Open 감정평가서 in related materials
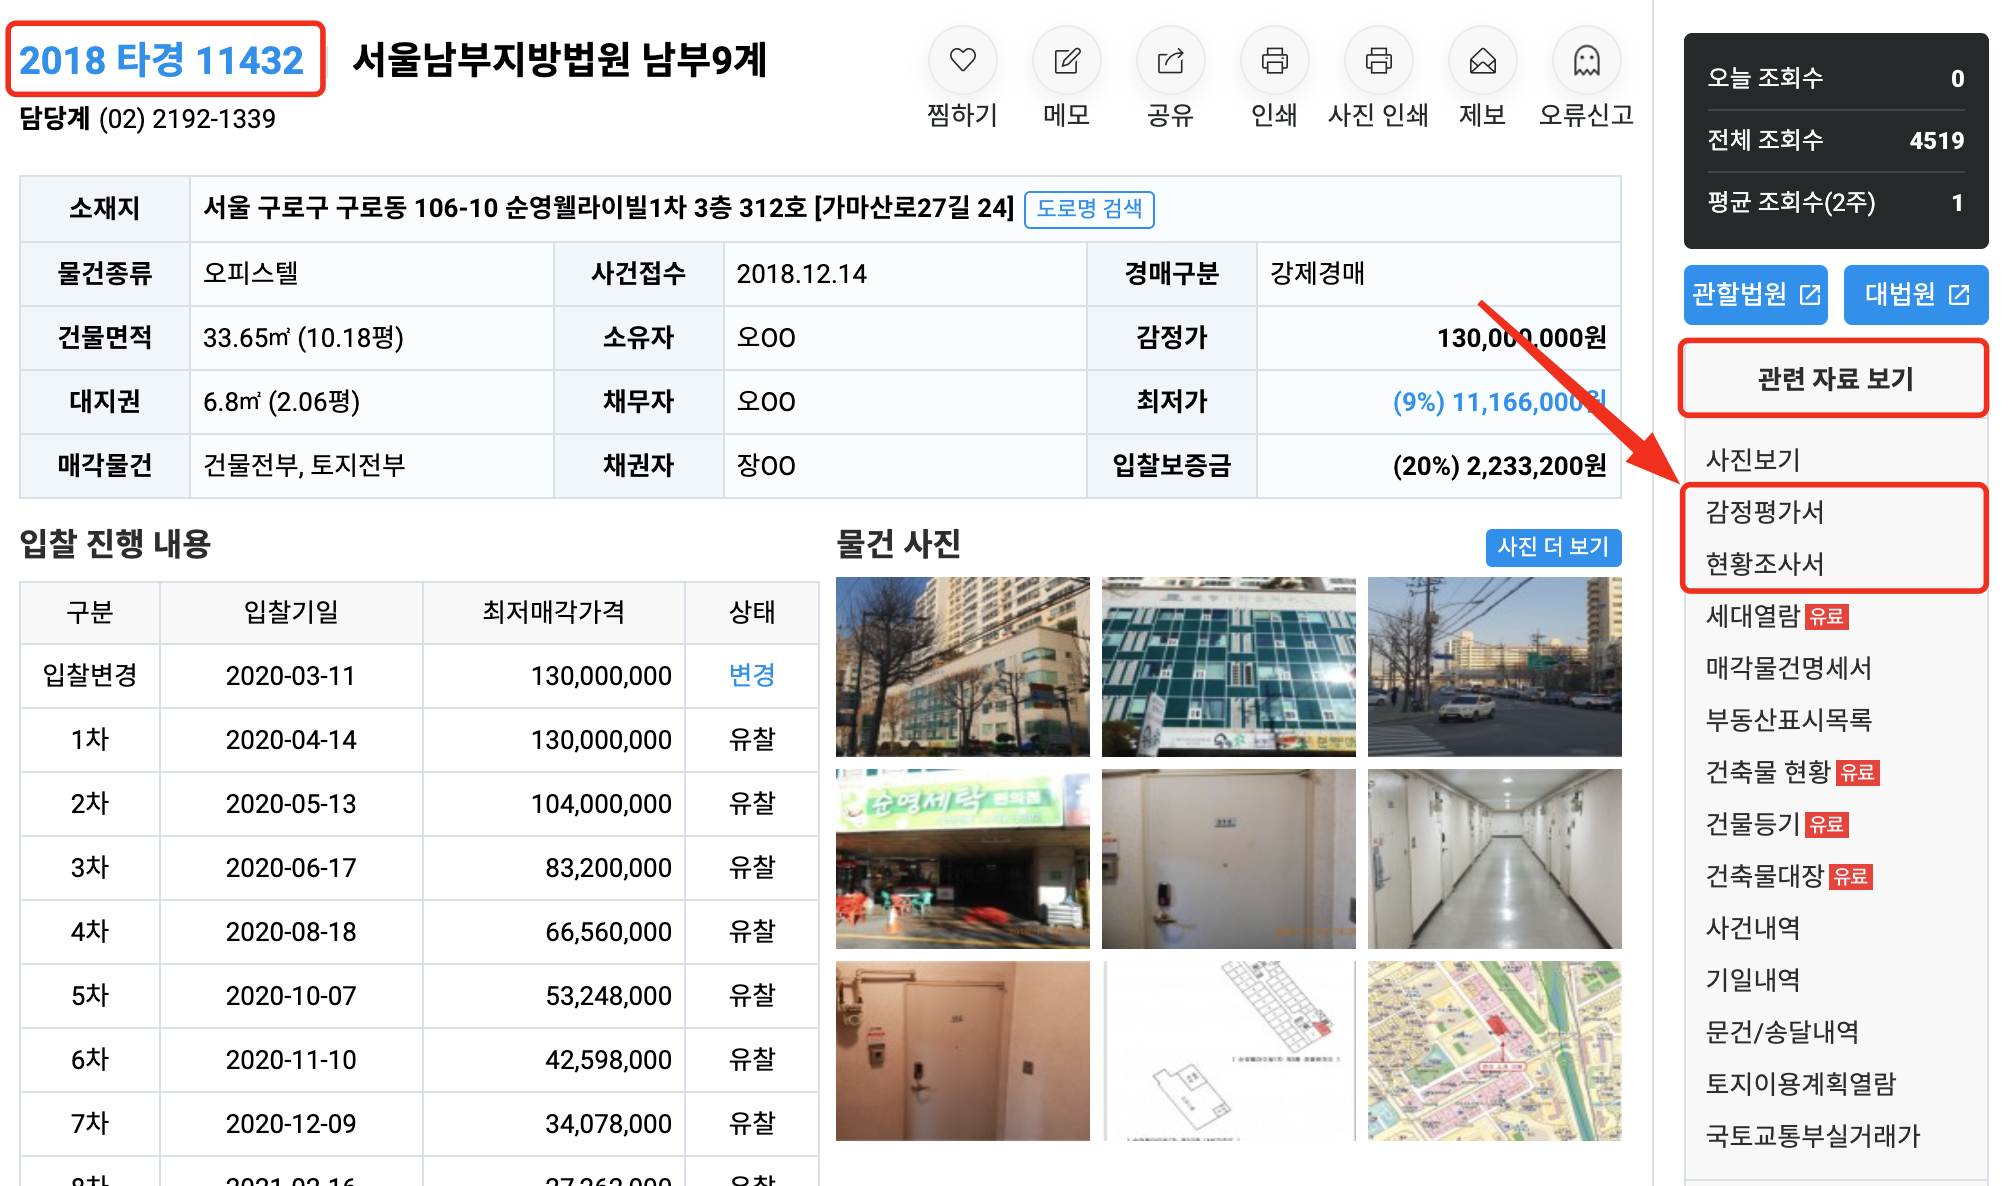This screenshot has height=1186, width=2011. 1764,512
